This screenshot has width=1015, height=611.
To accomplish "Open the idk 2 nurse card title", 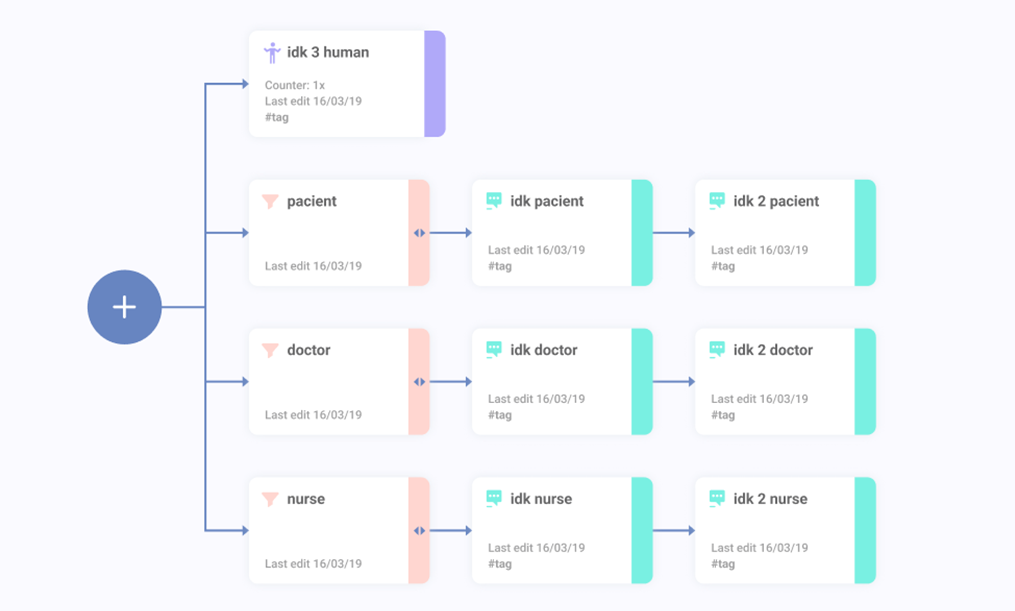I will pos(770,499).
